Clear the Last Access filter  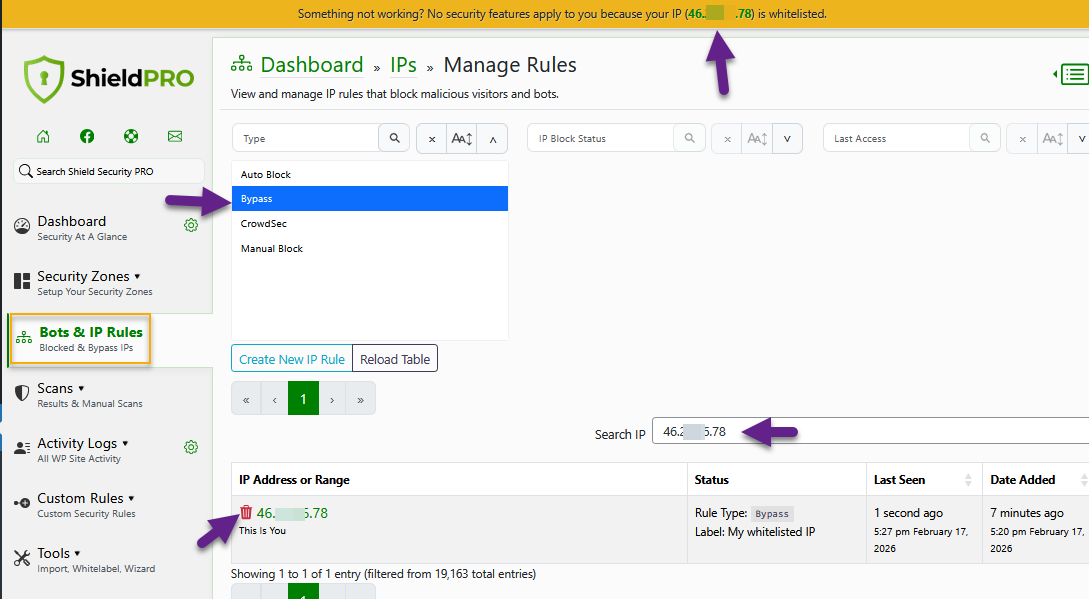tap(1022, 139)
